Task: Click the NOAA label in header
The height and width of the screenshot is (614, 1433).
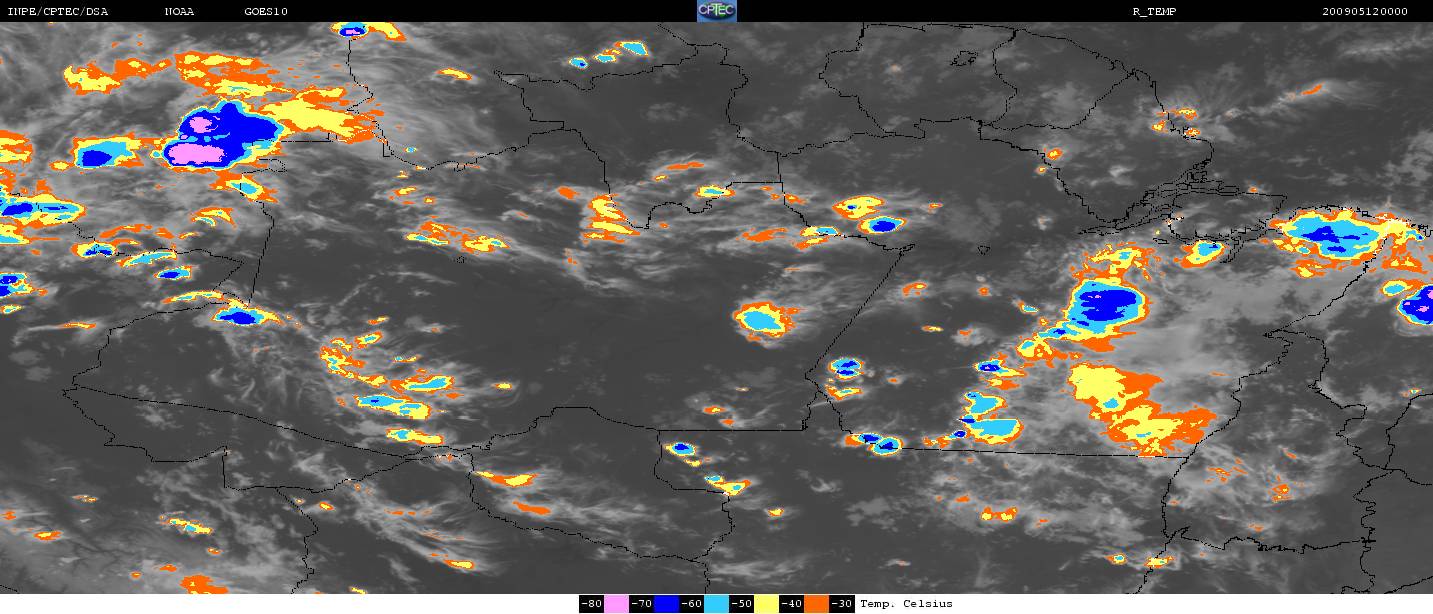Action: tap(179, 12)
